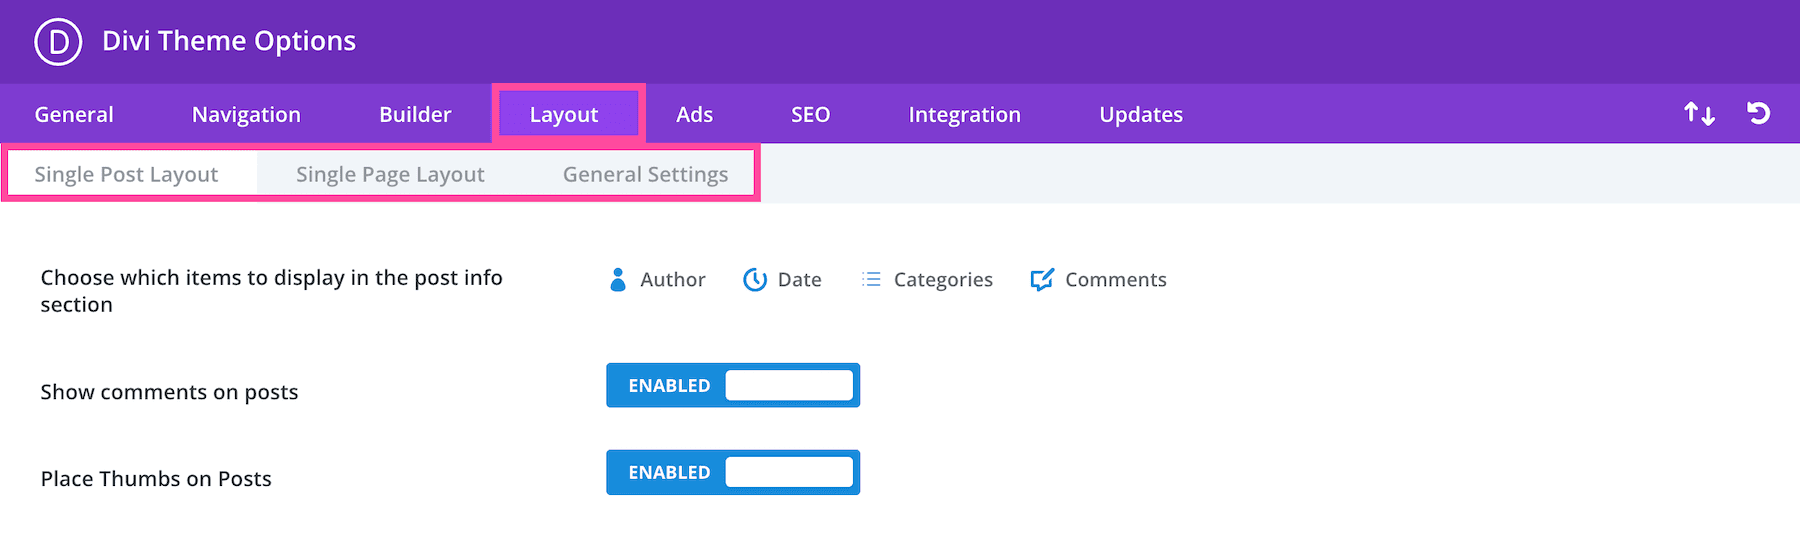The width and height of the screenshot is (1800, 549).
Task: Click the reset to defaults icon
Action: (1758, 113)
